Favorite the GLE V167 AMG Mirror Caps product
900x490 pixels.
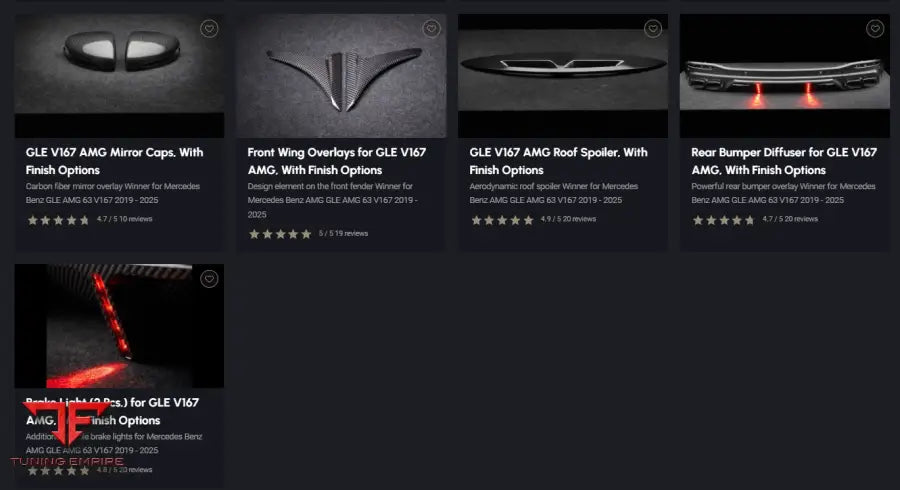point(208,29)
